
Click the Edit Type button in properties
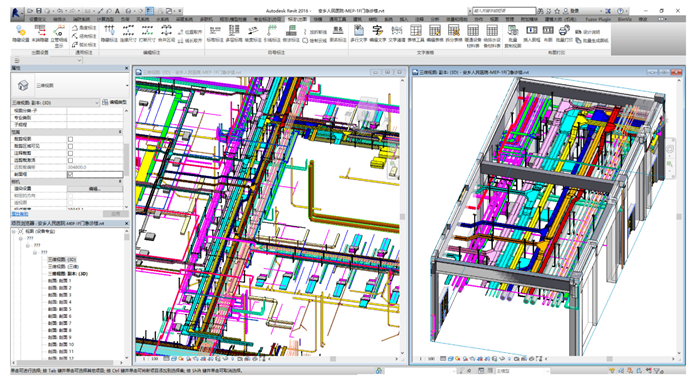tap(114, 102)
